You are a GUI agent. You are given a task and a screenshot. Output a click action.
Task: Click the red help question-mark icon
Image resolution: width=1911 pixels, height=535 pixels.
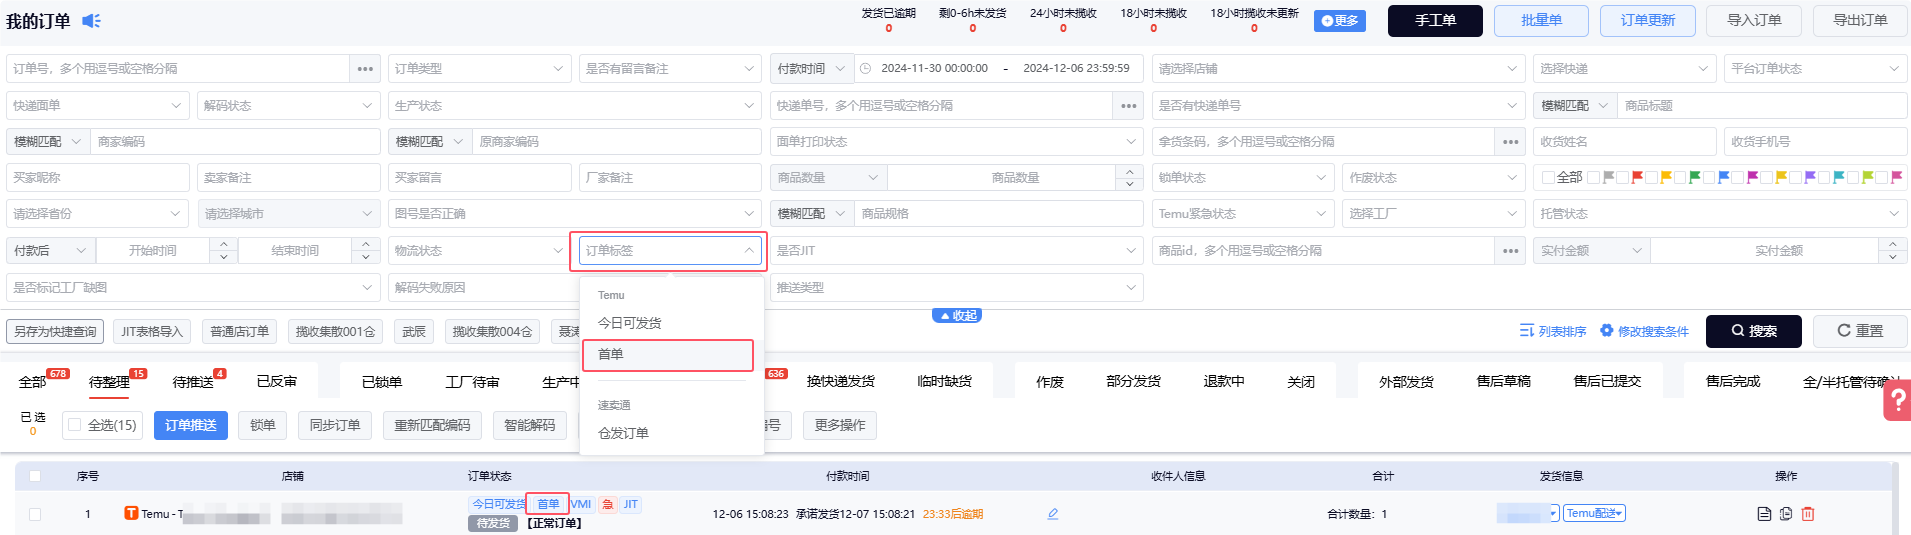coord(1897,402)
